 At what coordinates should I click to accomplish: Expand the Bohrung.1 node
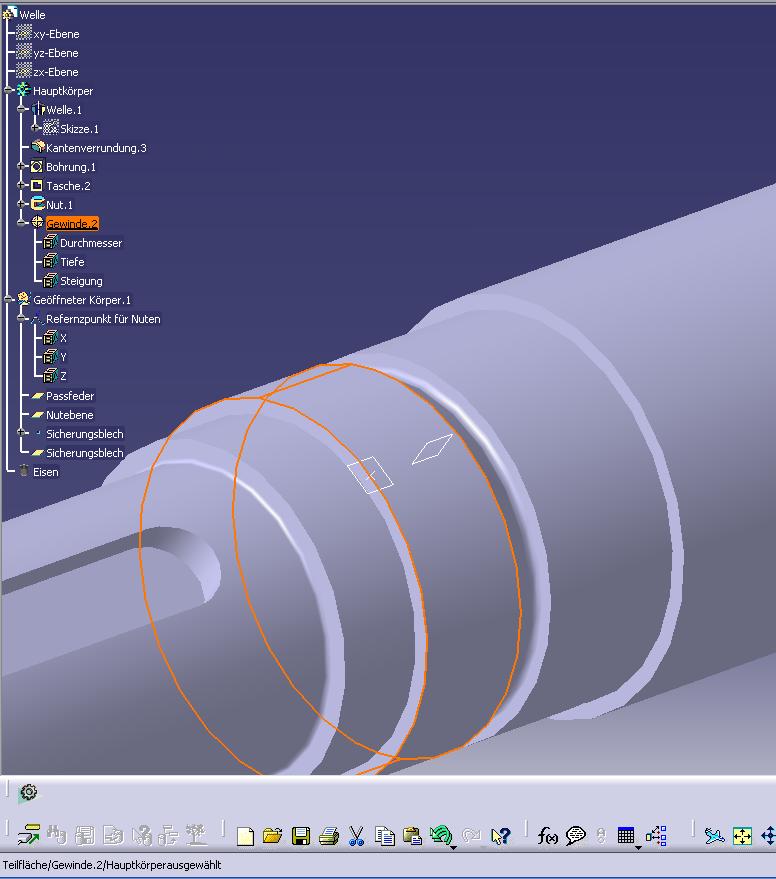click(21, 166)
